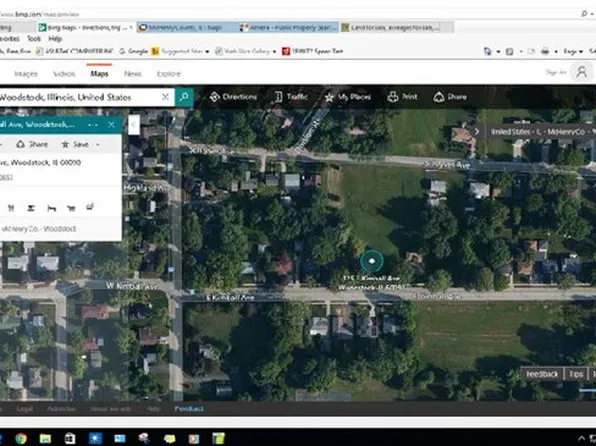Click the restaurants nearby icon
This screenshot has width=596, height=446.
[x=11, y=208]
